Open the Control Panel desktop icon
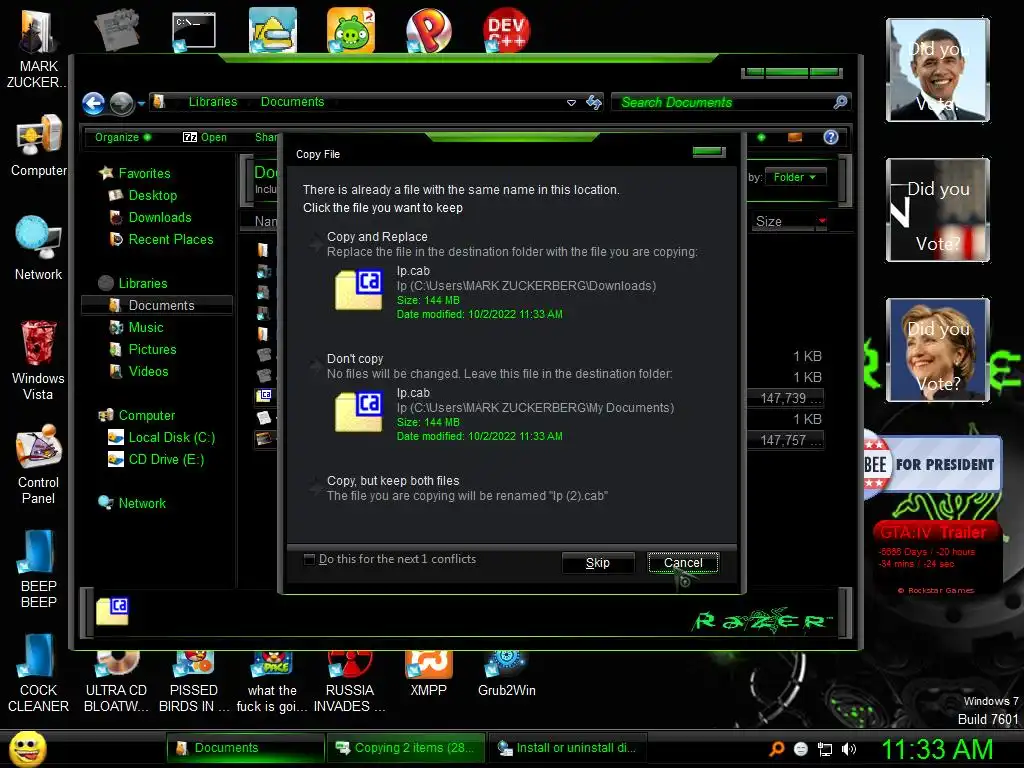 [x=38, y=465]
